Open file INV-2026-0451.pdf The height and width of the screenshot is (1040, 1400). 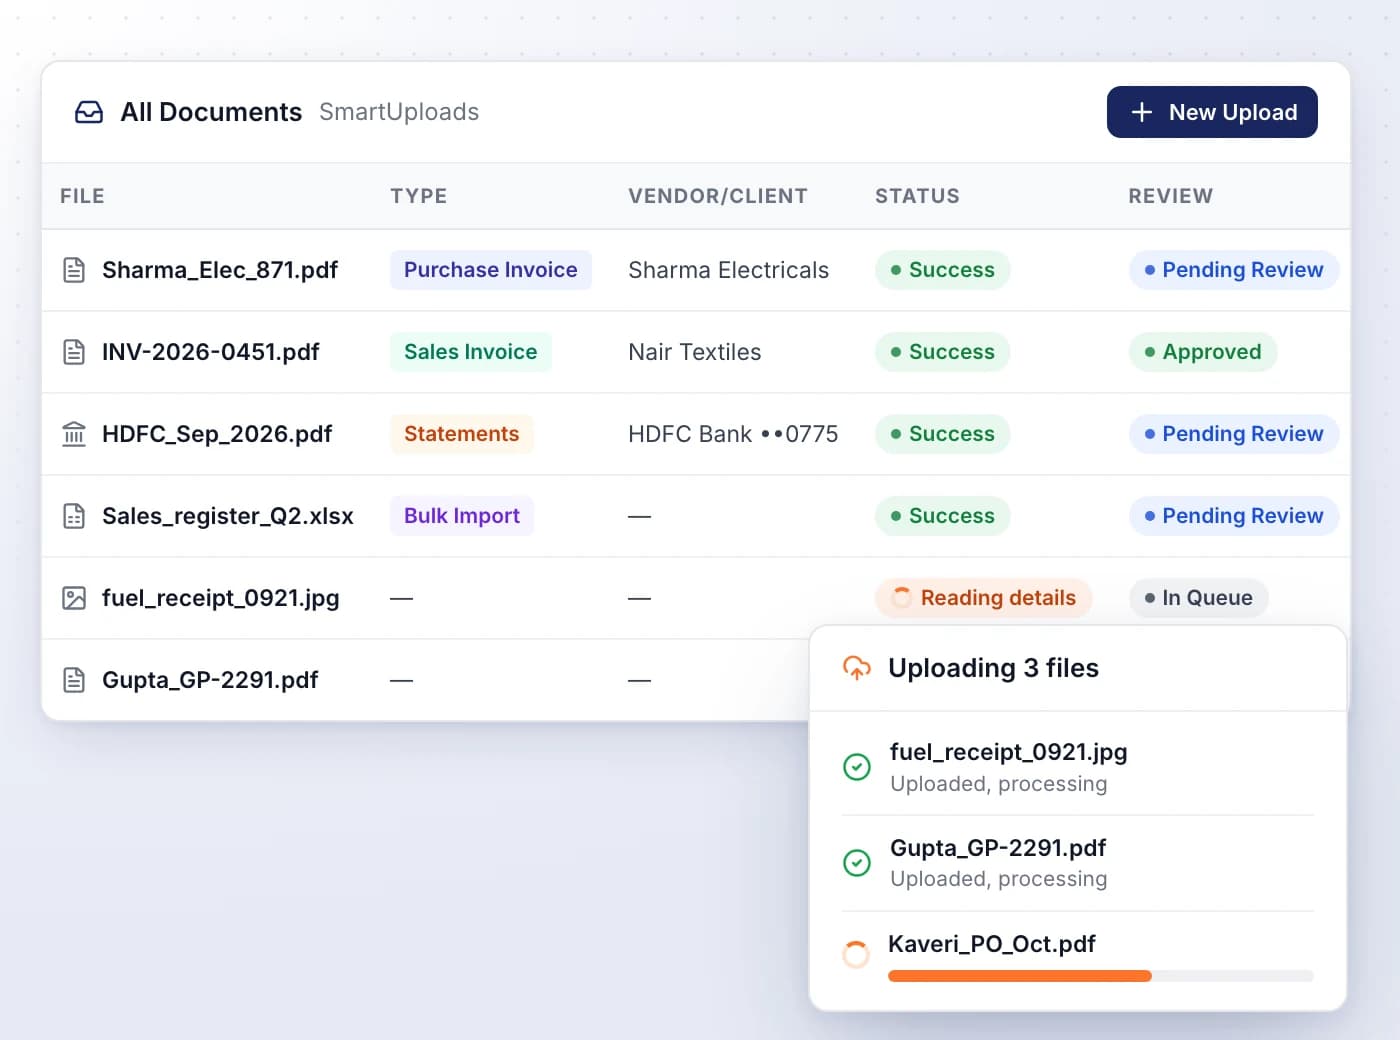pos(211,352)
